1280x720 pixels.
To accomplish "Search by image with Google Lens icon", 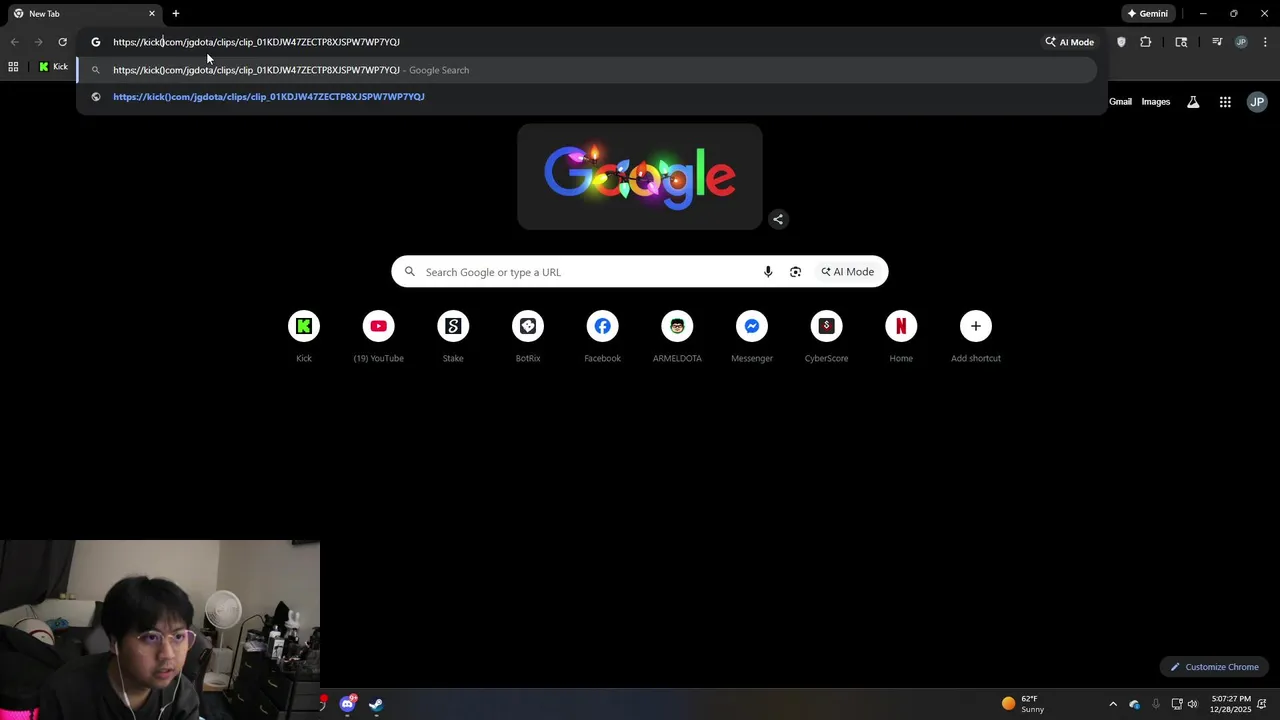I will click(795, 272).
